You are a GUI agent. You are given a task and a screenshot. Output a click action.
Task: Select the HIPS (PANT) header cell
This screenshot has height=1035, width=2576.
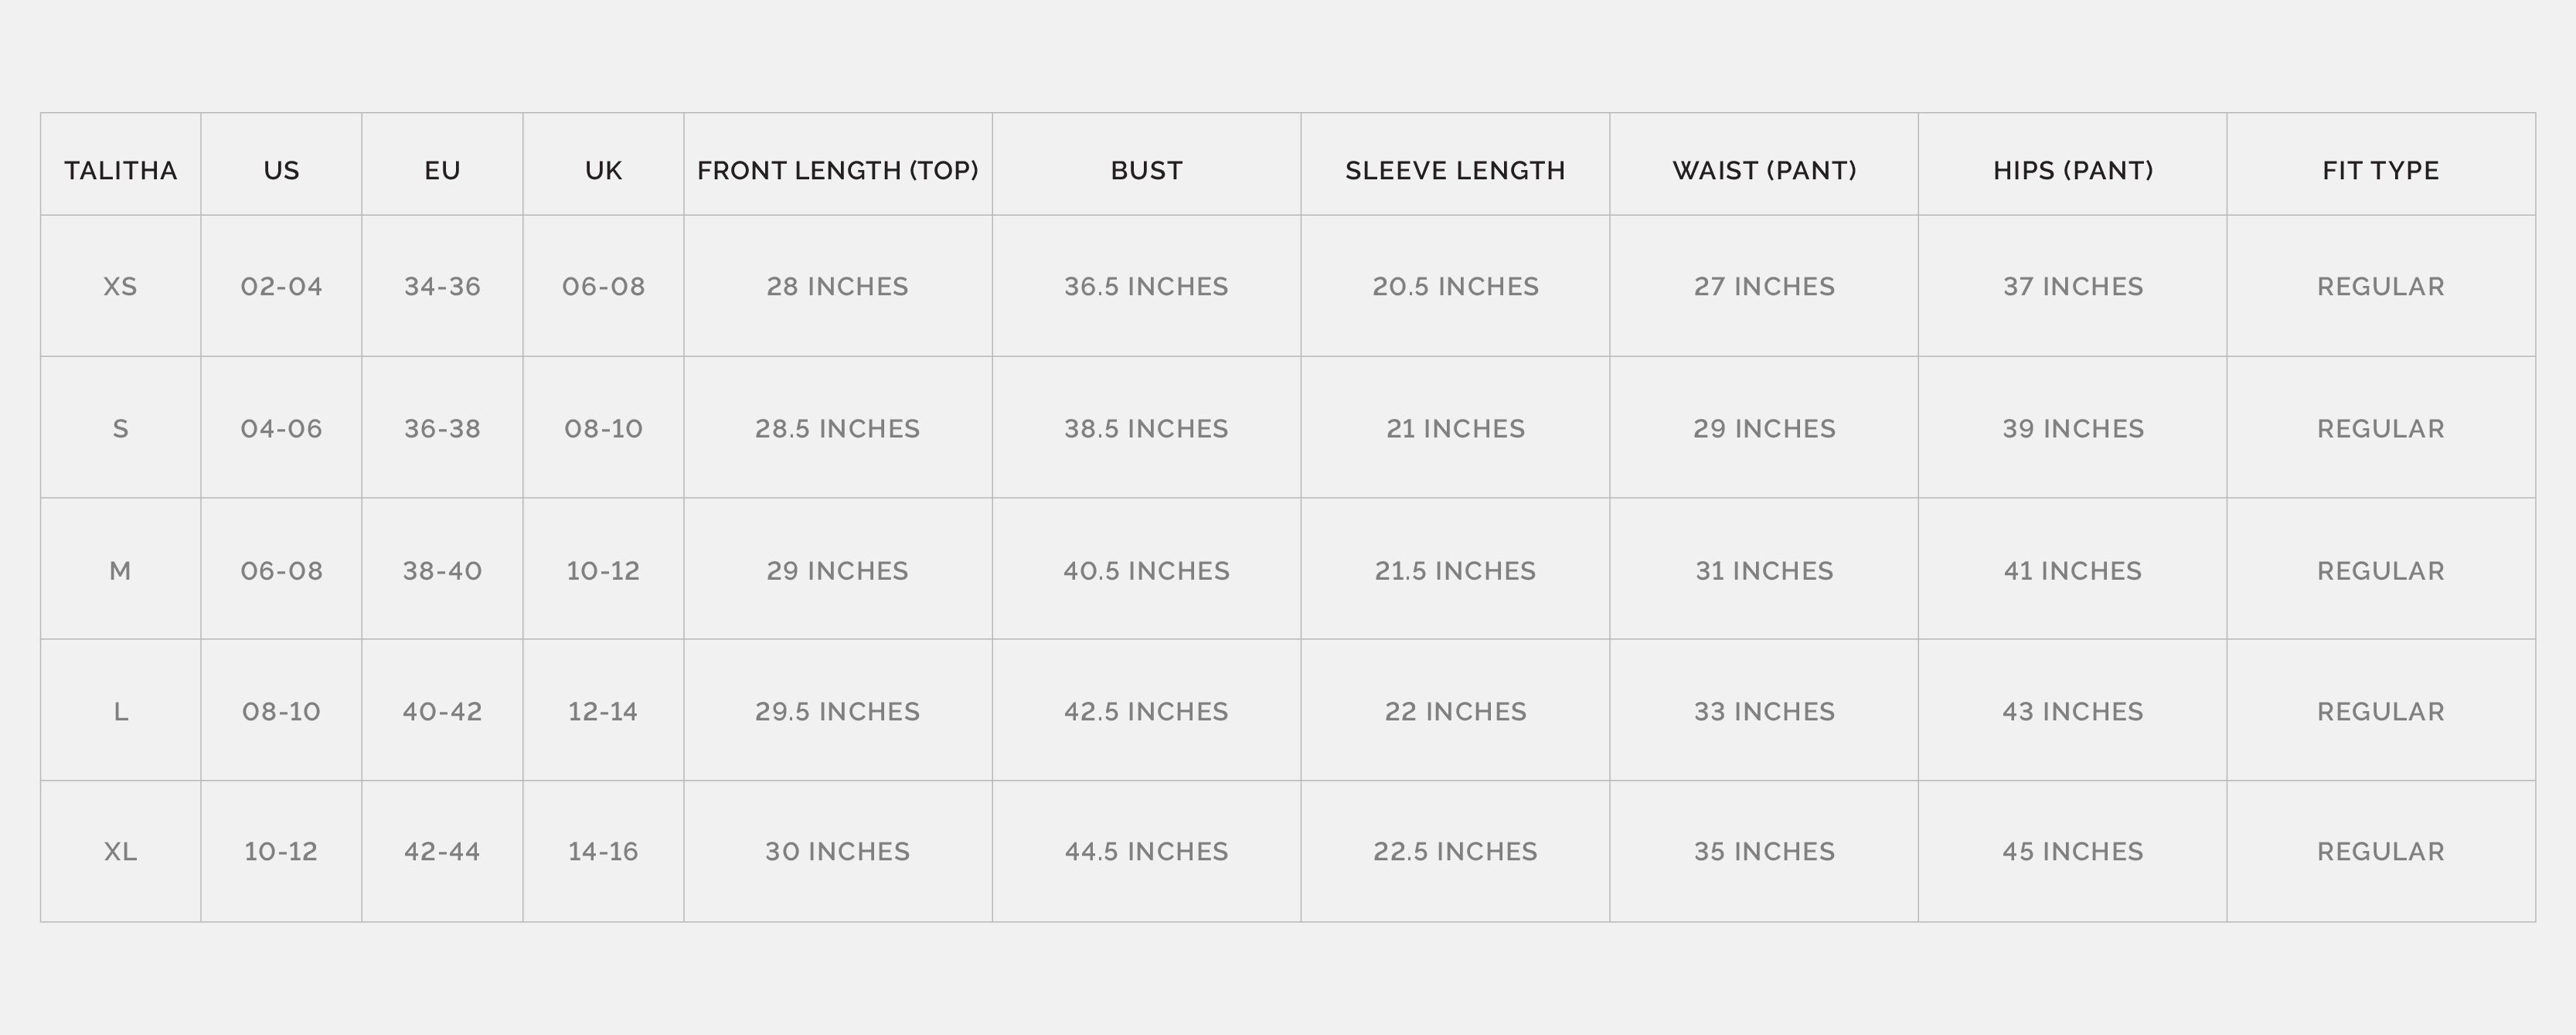pyautogui.click(x=2072, y=171)
